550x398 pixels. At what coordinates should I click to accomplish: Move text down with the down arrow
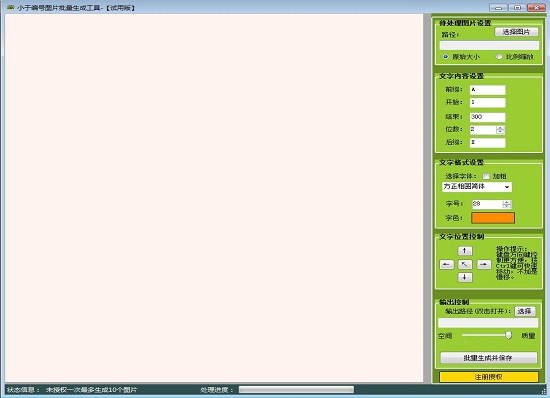coord(465,277)
